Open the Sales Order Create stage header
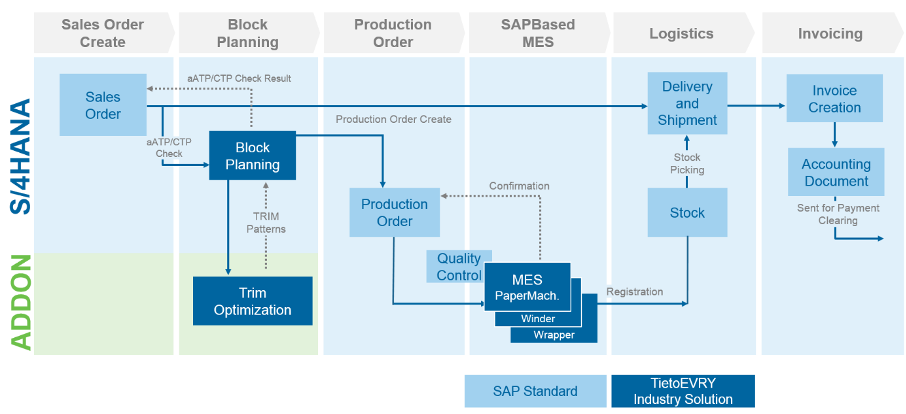Viewport: 906px width, 414px height. click(x=102, y=33)
